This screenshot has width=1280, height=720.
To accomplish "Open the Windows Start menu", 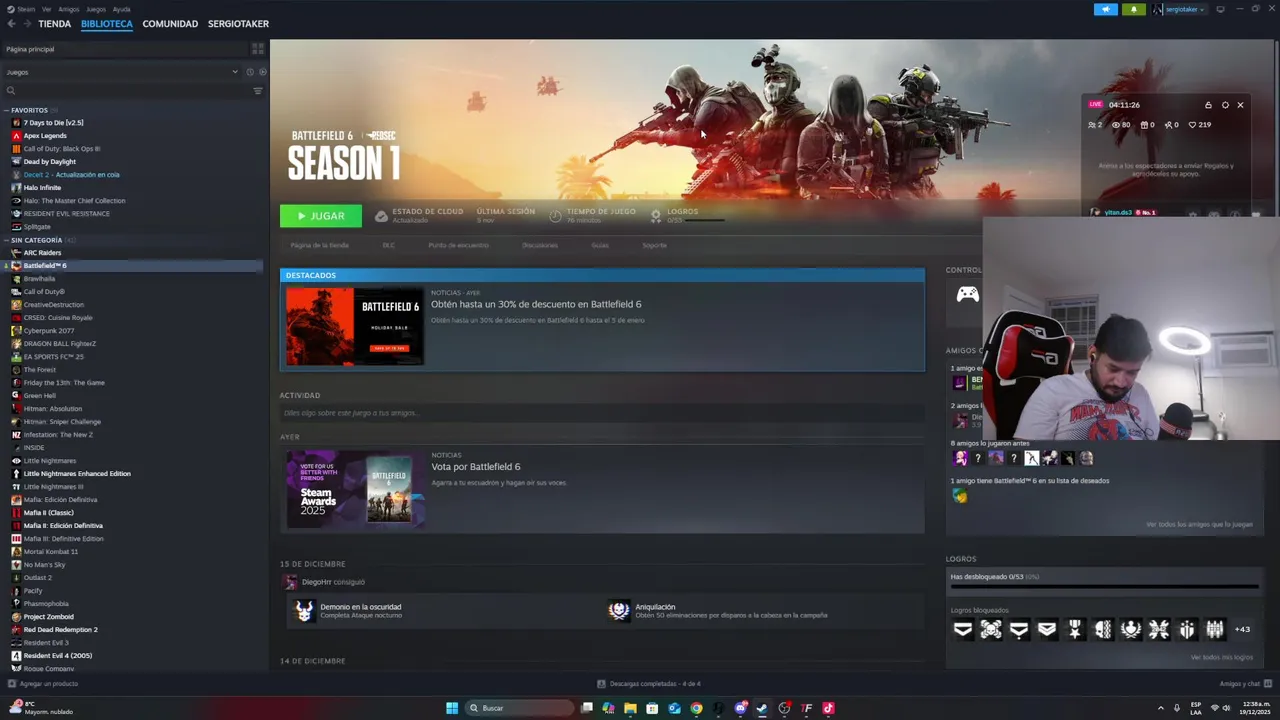I will coord(452,708).
